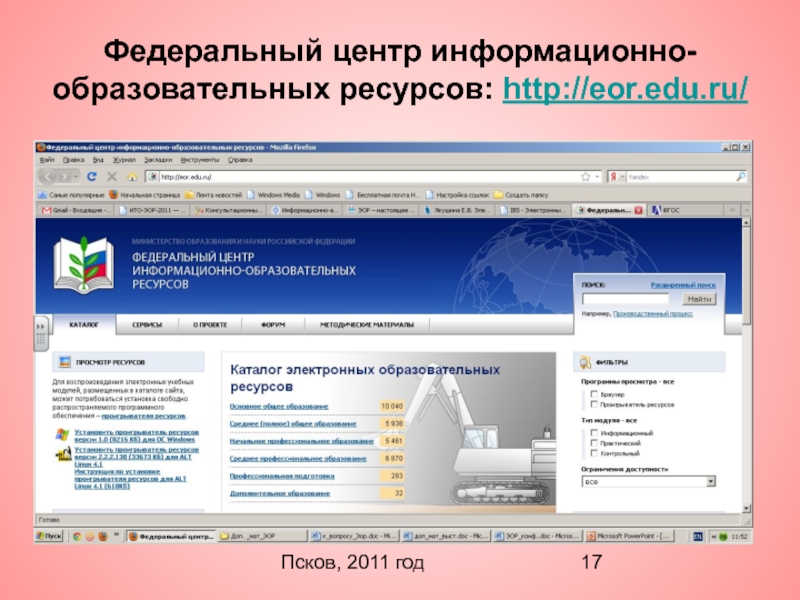The height and width of the screenshot is (600, 800).
Task: Follow the http://eor.edu.ru/ slide title link
Action: [x=625, y=89]
